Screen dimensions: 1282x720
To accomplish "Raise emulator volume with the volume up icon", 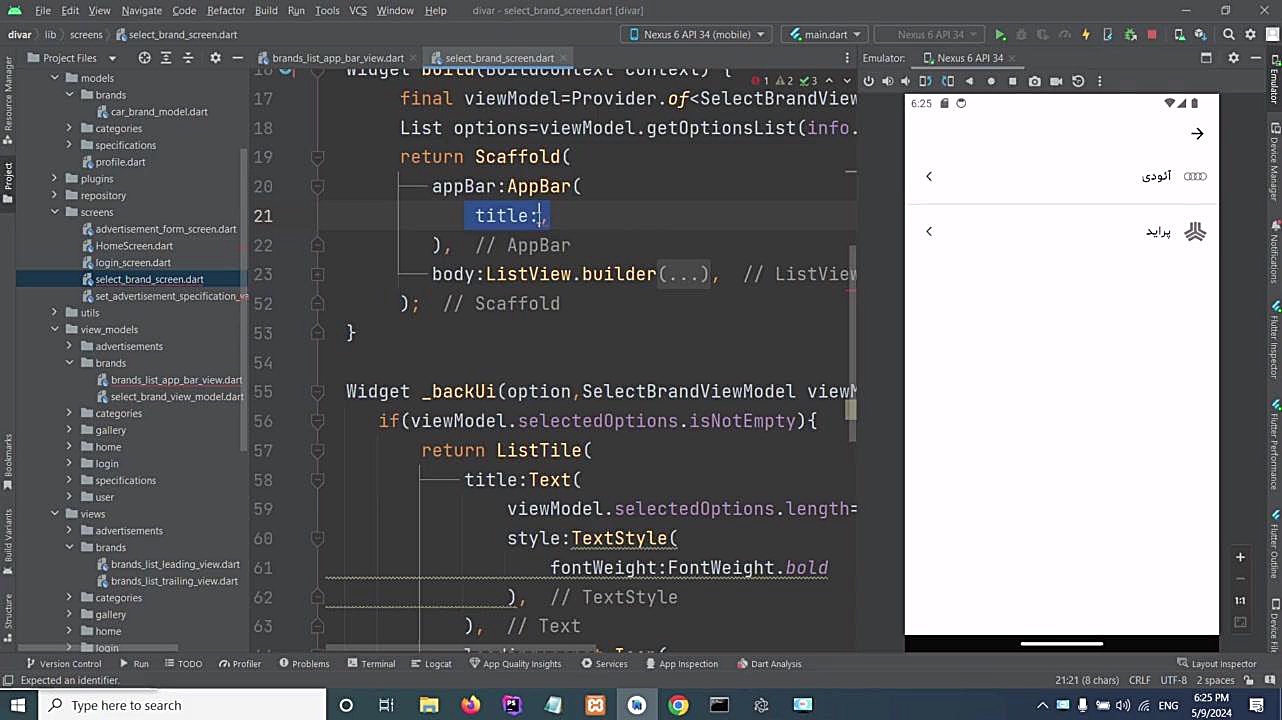I will [x=887, y=81].
